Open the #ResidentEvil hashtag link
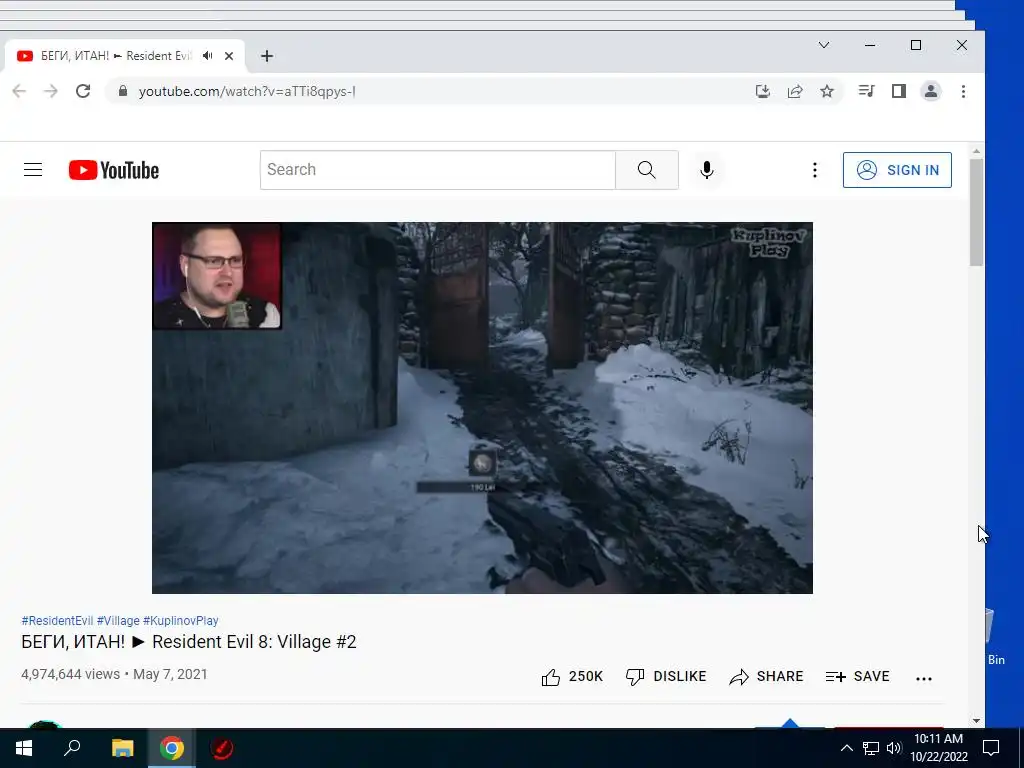The image size is (1024, 768). pos(57,620)
